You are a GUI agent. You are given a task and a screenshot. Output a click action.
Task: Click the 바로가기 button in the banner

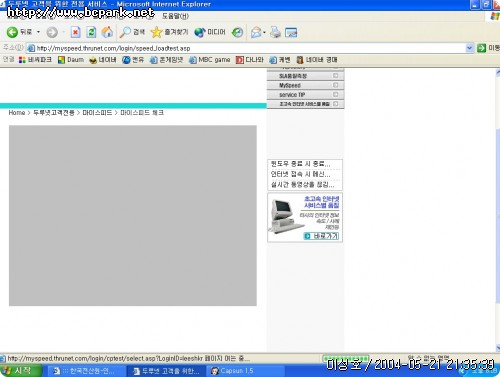(321, 236)
